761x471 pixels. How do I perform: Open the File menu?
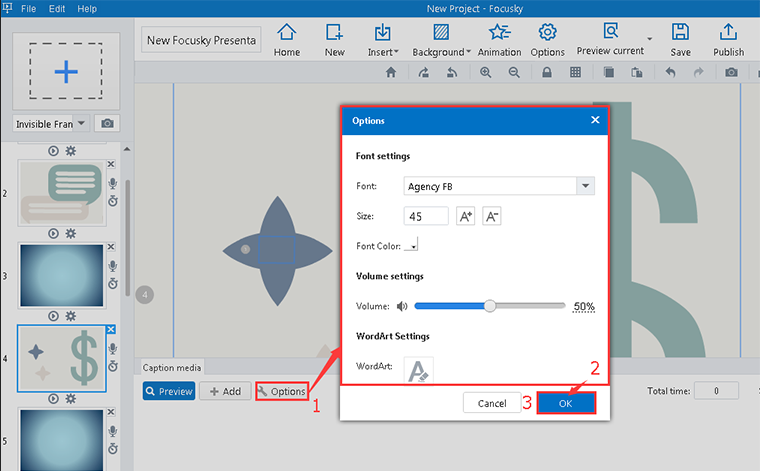(x=29, y=9)
